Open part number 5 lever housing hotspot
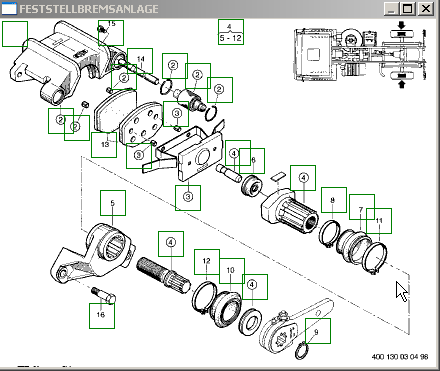This screenshot has height=371, width=440. [113, 203]
